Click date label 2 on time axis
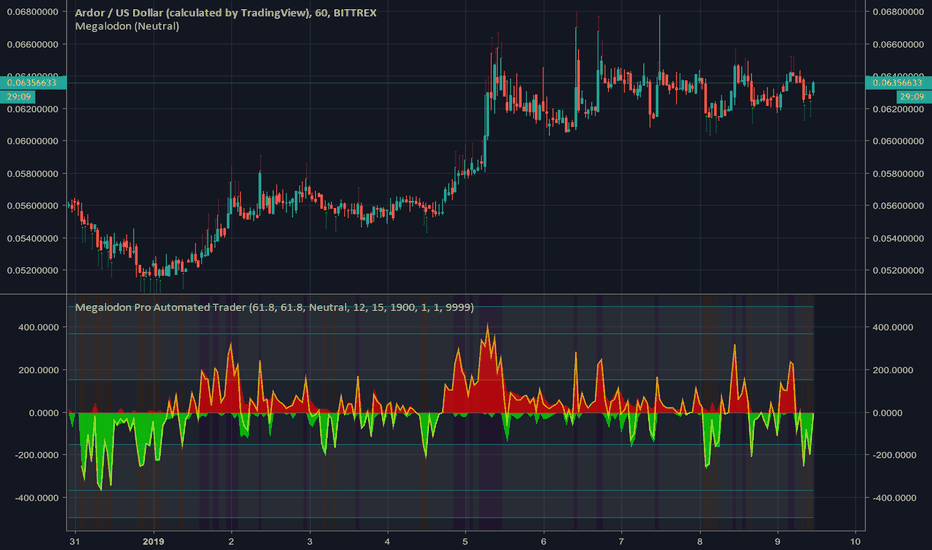Viewport: 932px width, 550px height. point(231,542)
